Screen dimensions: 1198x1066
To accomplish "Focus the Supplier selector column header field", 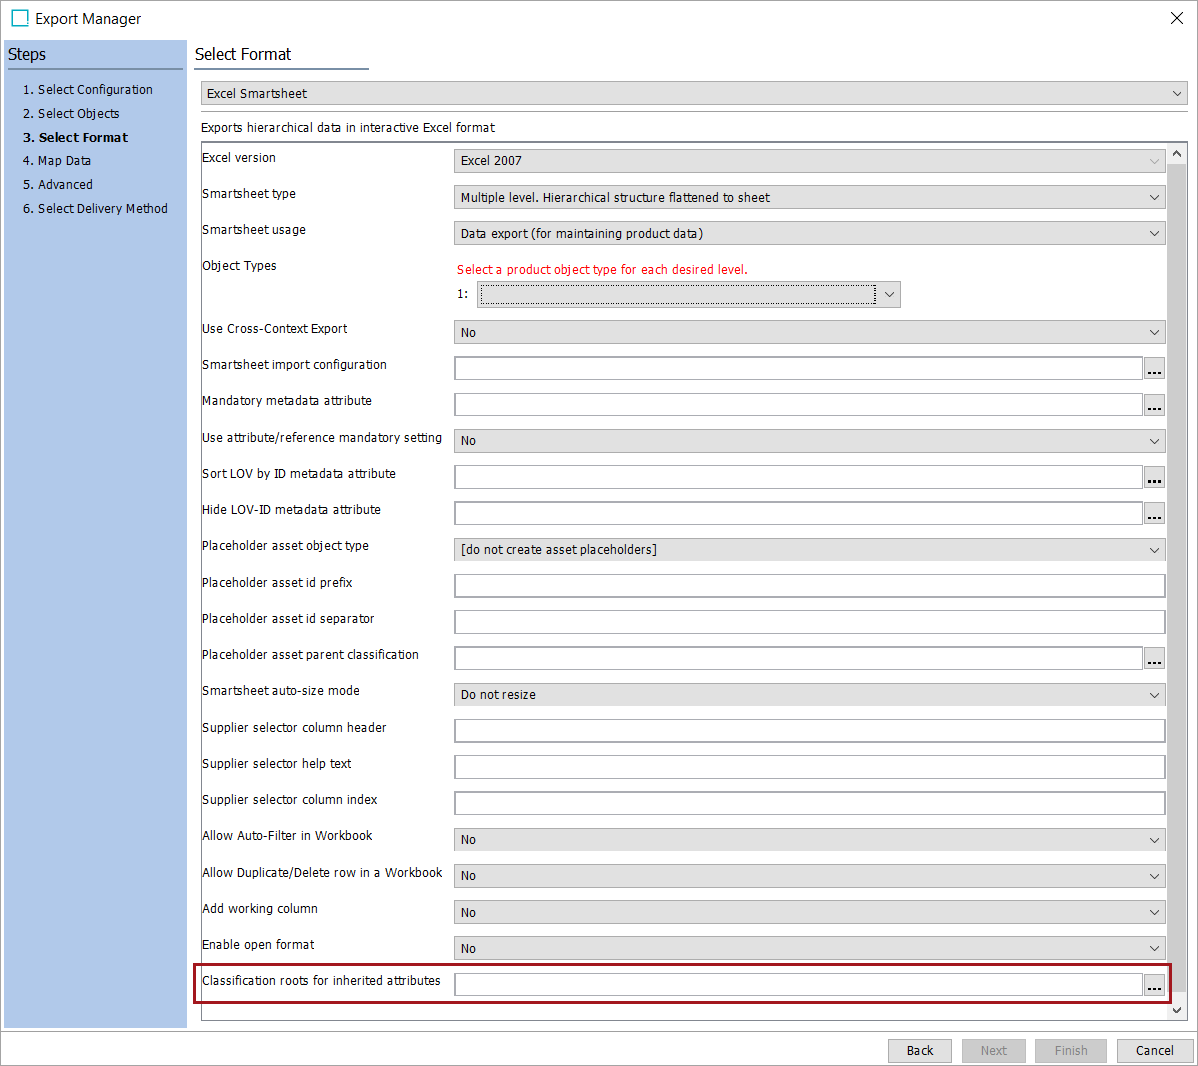I will coord(809,731).
